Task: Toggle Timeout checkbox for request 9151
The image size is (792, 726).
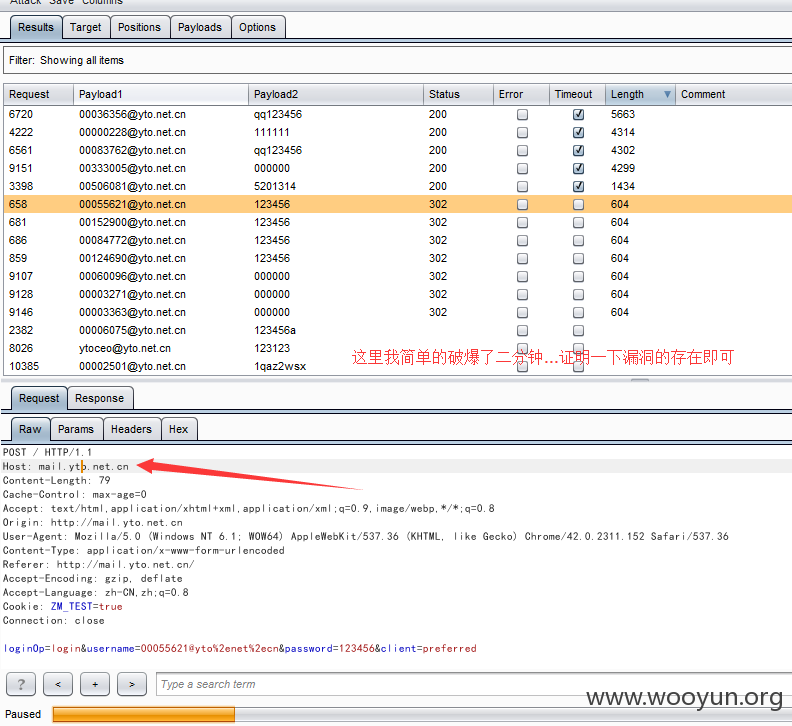Action: point(578,168)
